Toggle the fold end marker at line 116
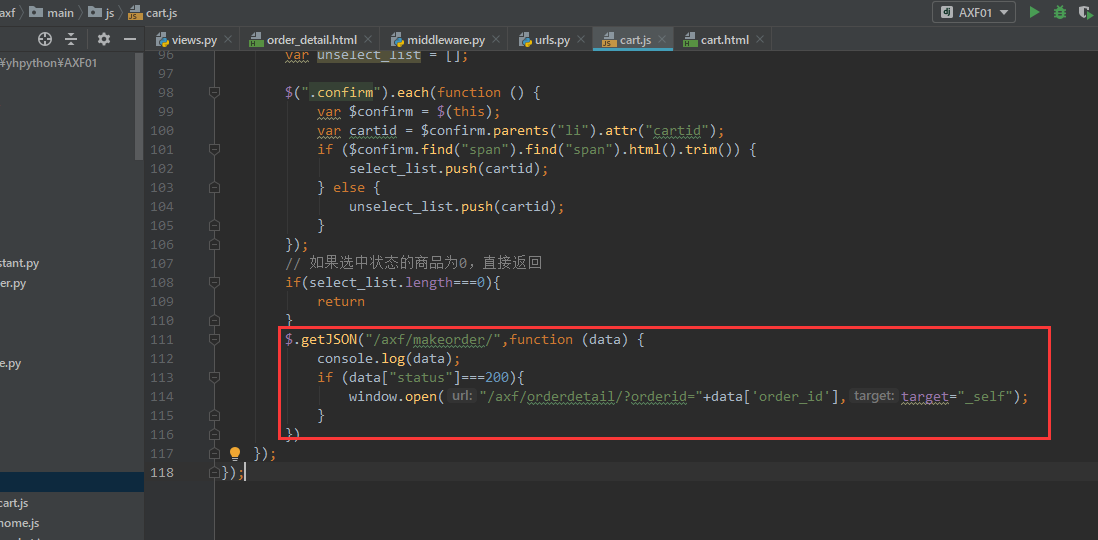1098x540 pixels. point(215,434)
